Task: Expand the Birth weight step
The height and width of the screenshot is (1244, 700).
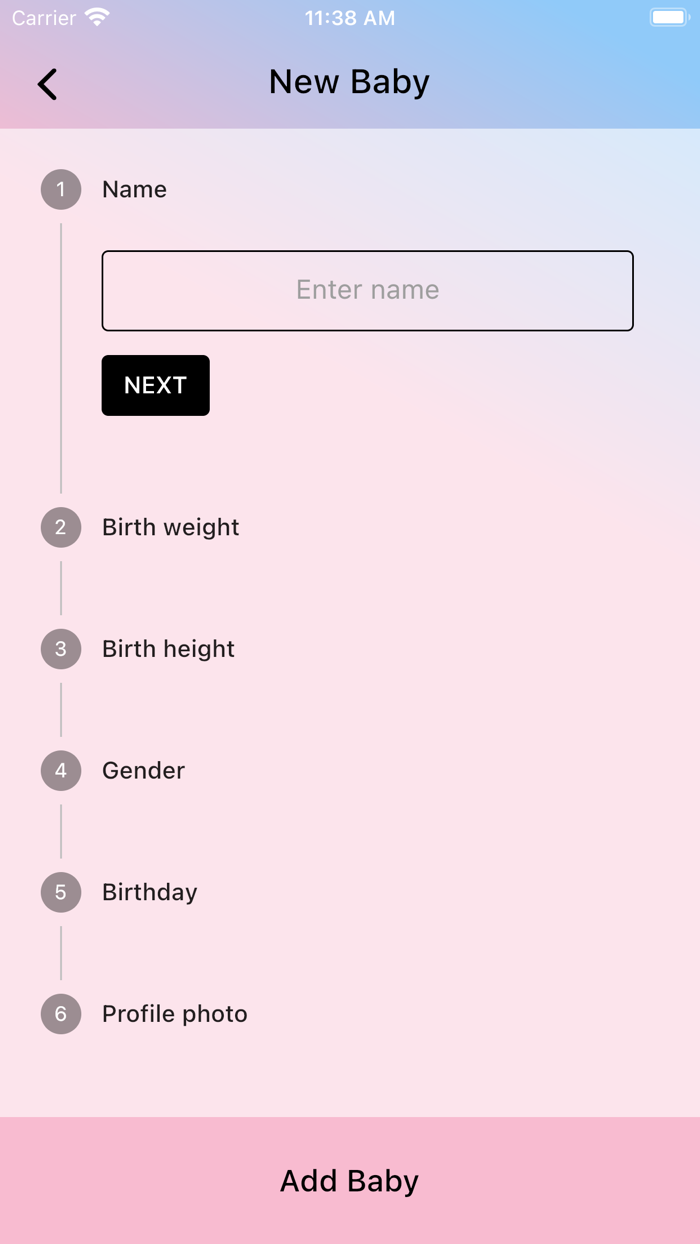Action: tap(170, 527)
